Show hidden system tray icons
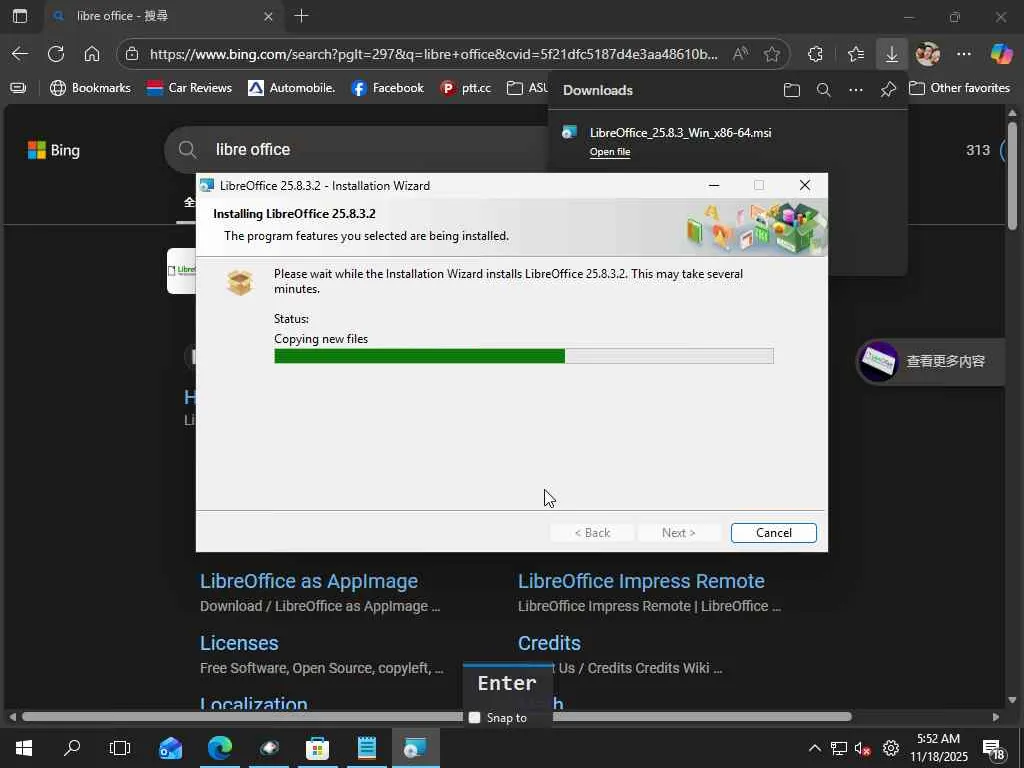The height and width of the screenshot is (768, 1024). (814, 748)
